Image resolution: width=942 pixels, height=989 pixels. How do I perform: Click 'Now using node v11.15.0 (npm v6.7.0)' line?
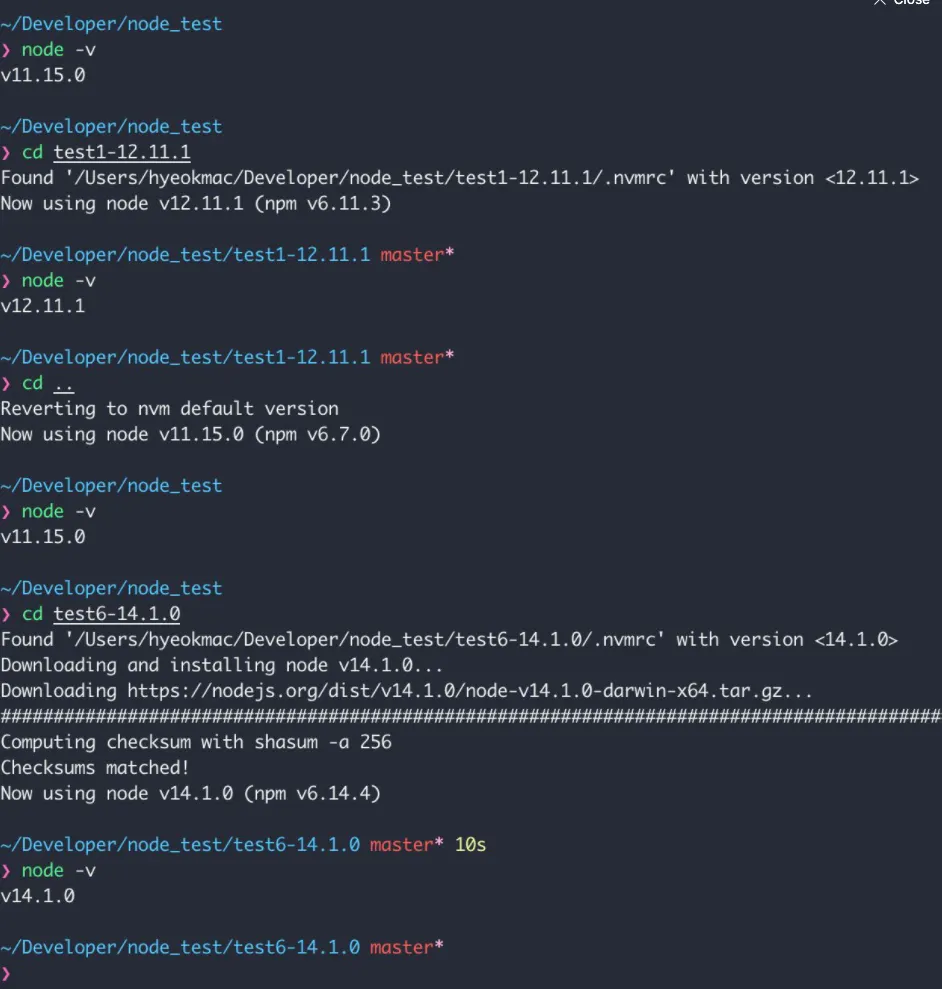[191, 434]
